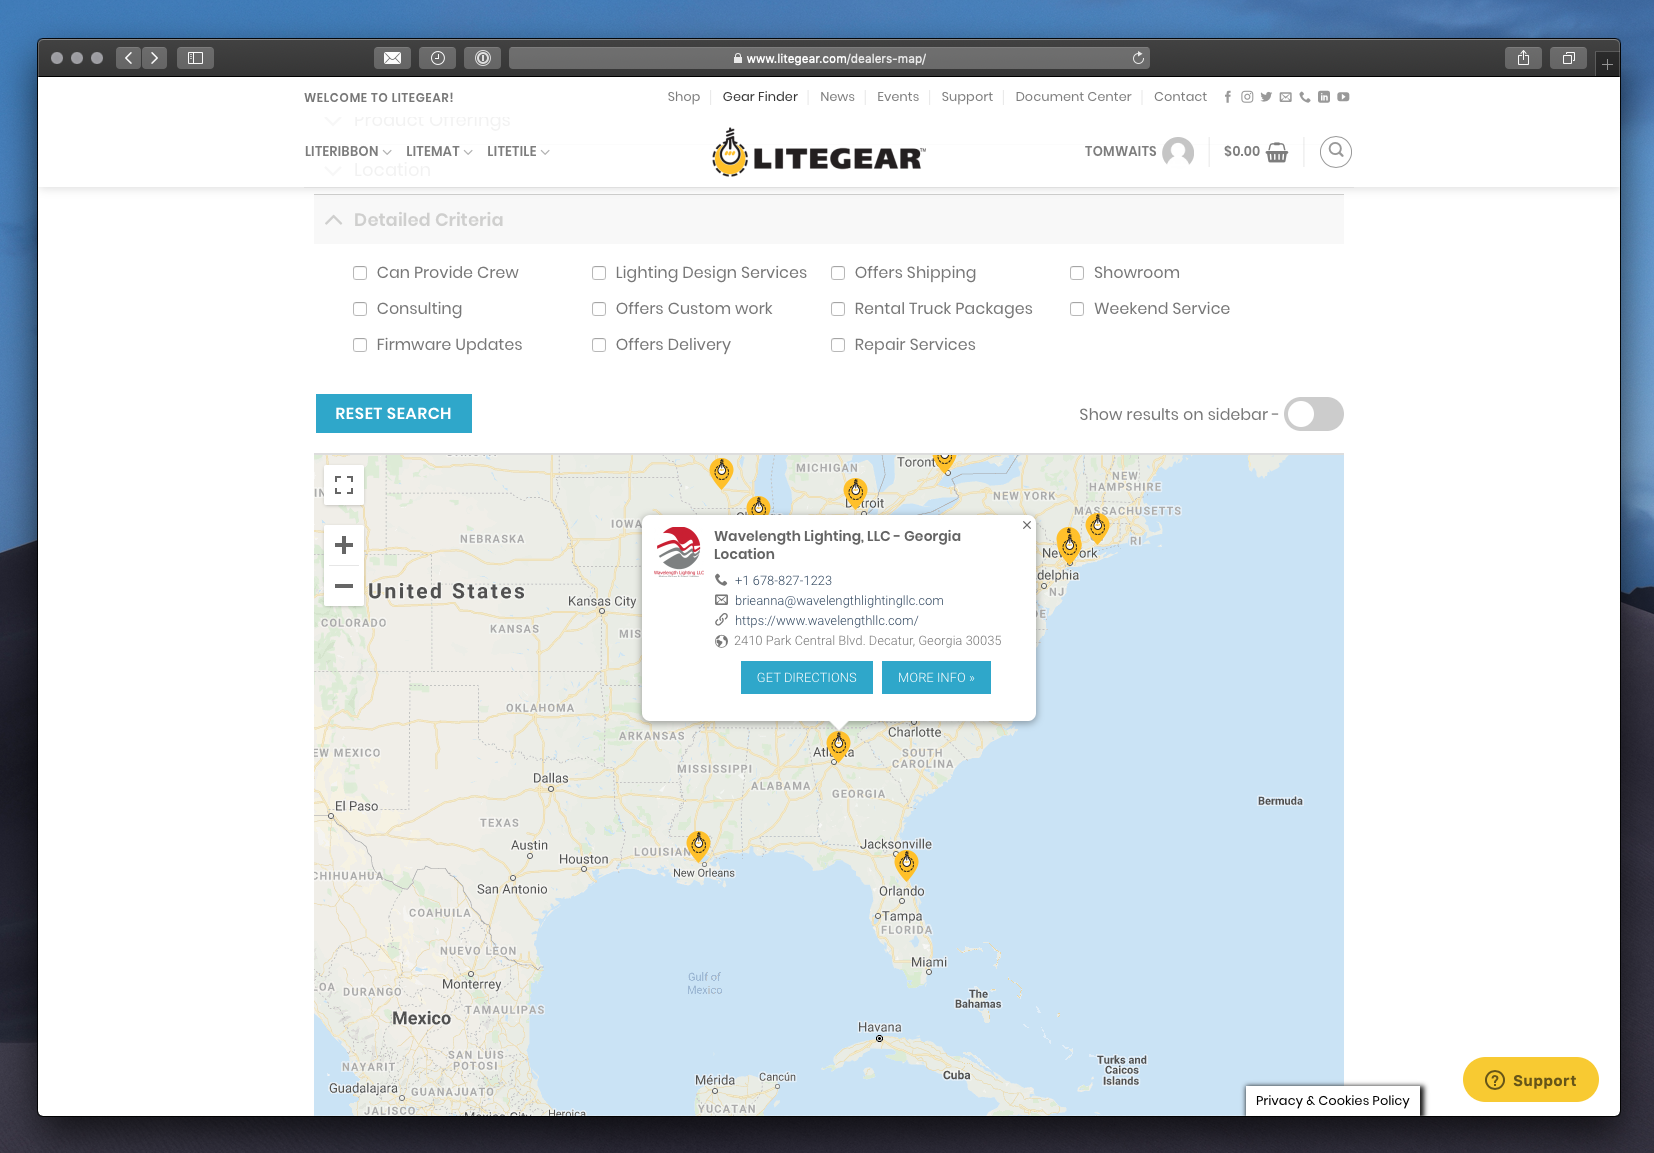Image resolution: width=1654 pixels, height=1153 pixels.
Task: Check the Weekend Service checkbox
Action: (1077, 309)
